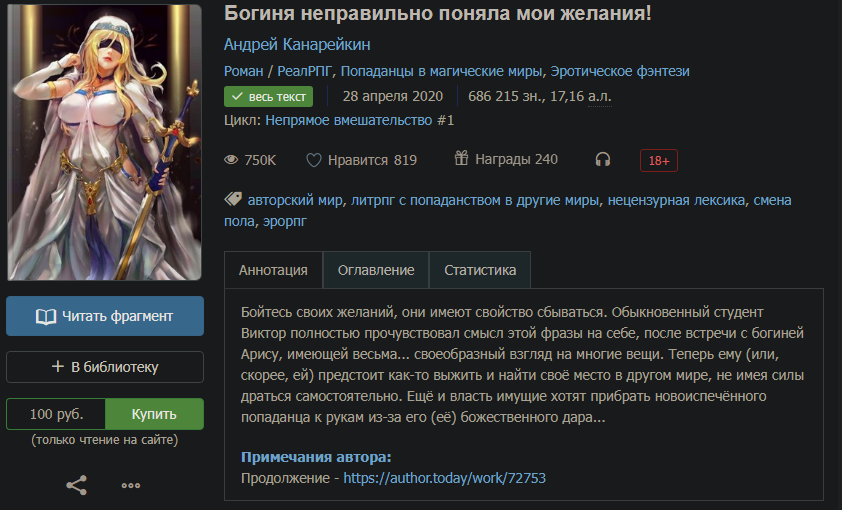Click the gift awards icon
The width and height of the screenshot is (842, 510).
click(461, 158)
